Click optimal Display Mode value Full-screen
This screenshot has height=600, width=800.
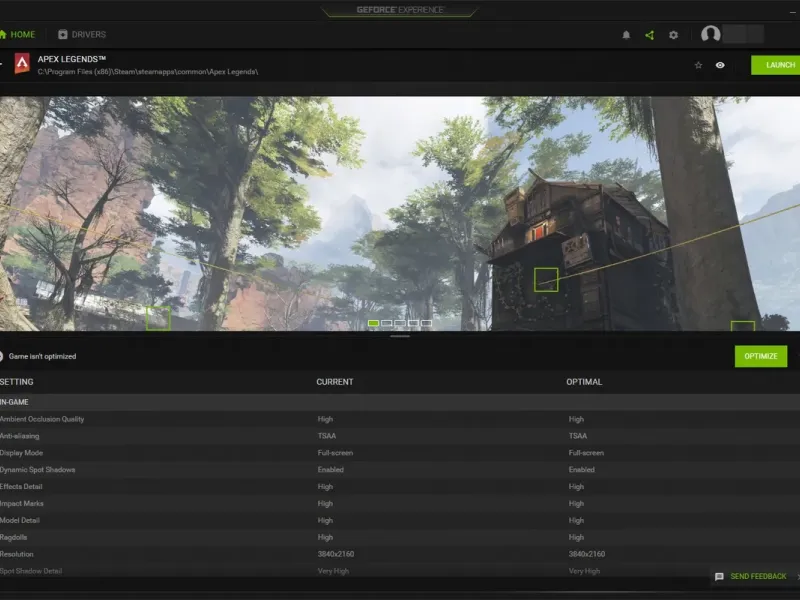click(586, 453)
